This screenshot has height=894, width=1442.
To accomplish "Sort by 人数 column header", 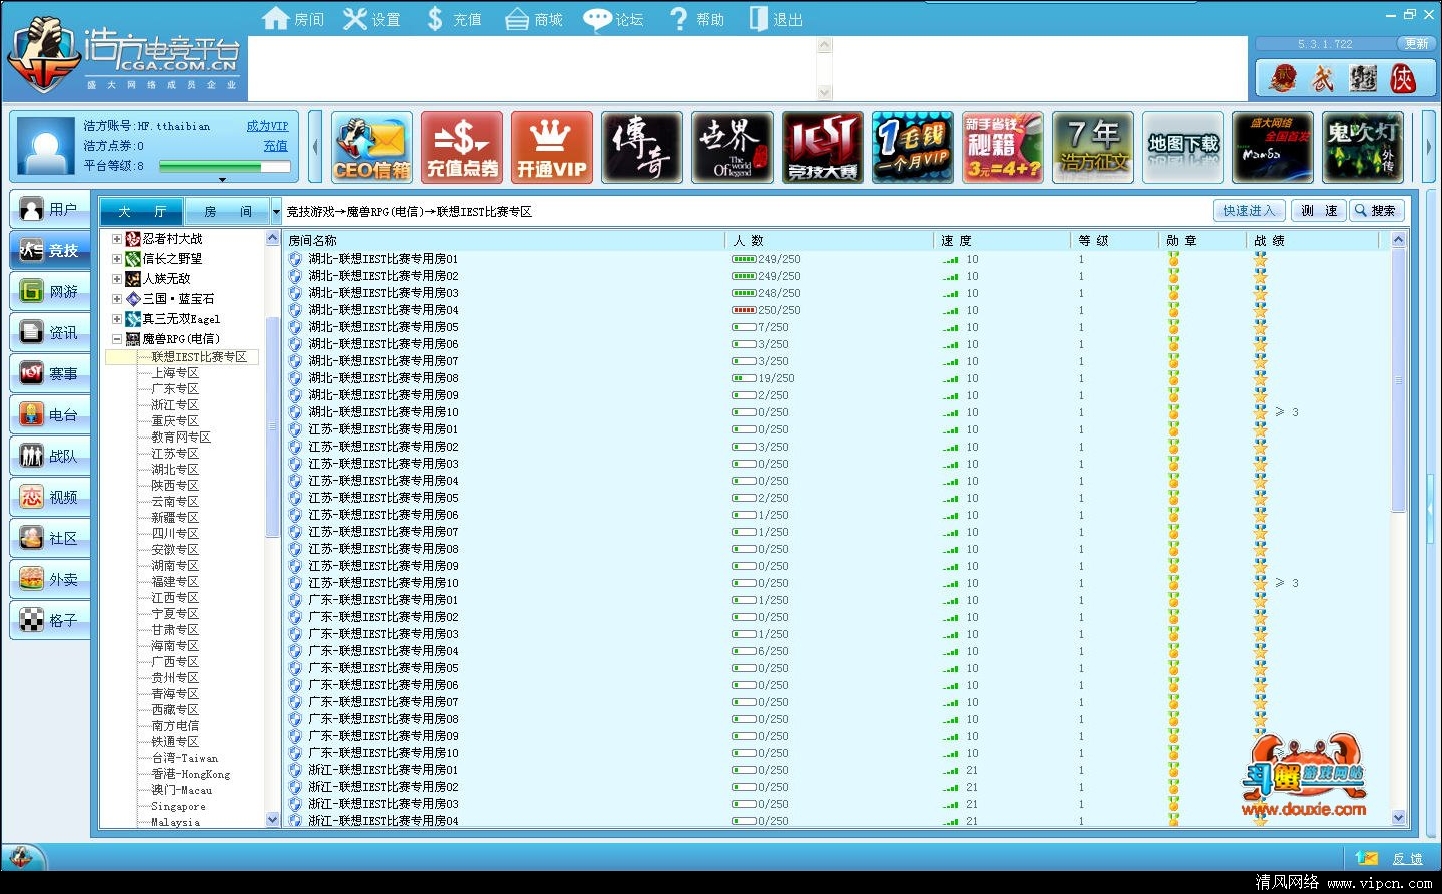I will click(x=828, y=240).
